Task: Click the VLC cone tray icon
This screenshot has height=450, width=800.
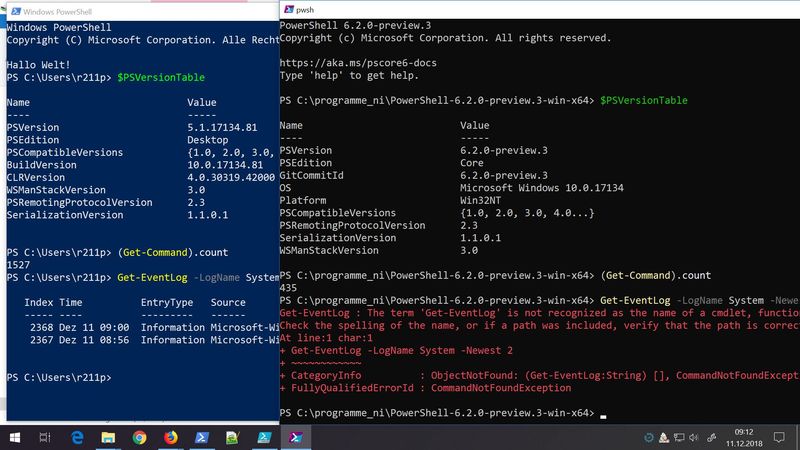Action: [664, 437]
